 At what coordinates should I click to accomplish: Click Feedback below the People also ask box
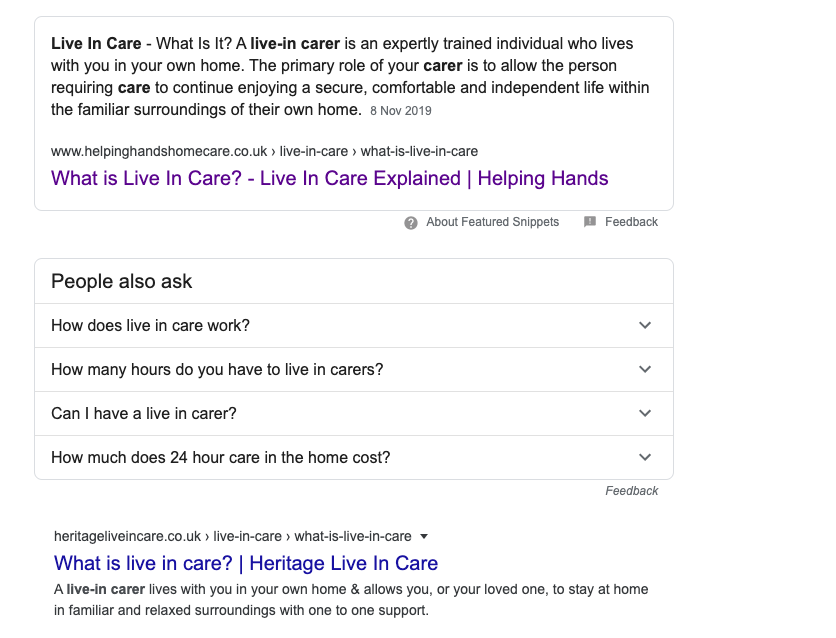tap(631, 491)
